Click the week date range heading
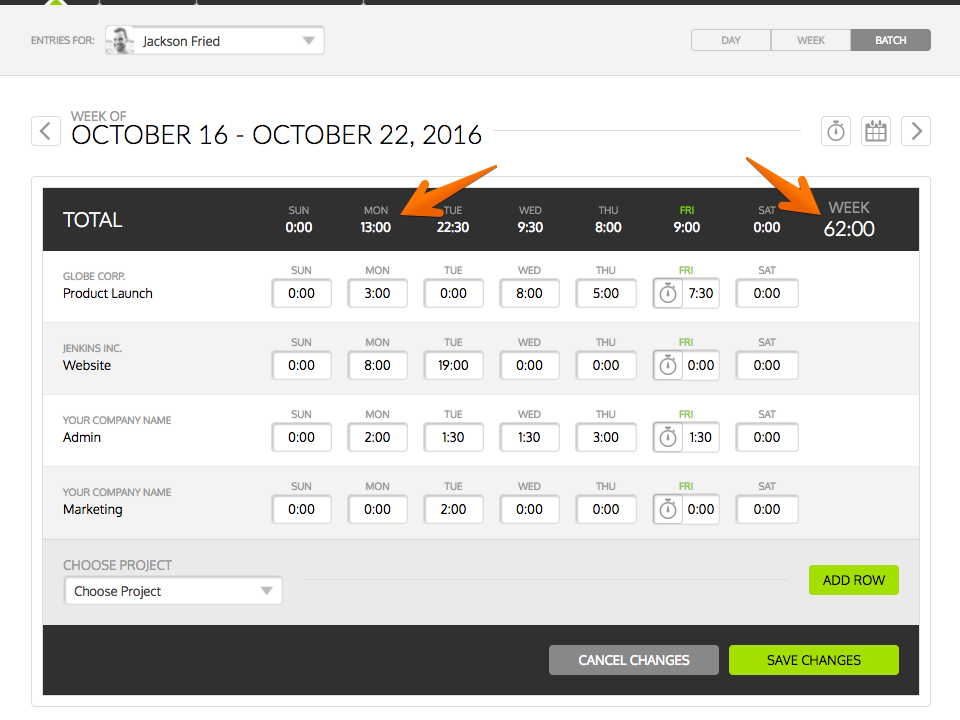This screenshot has width=960, height=720. tap(277, 135)
